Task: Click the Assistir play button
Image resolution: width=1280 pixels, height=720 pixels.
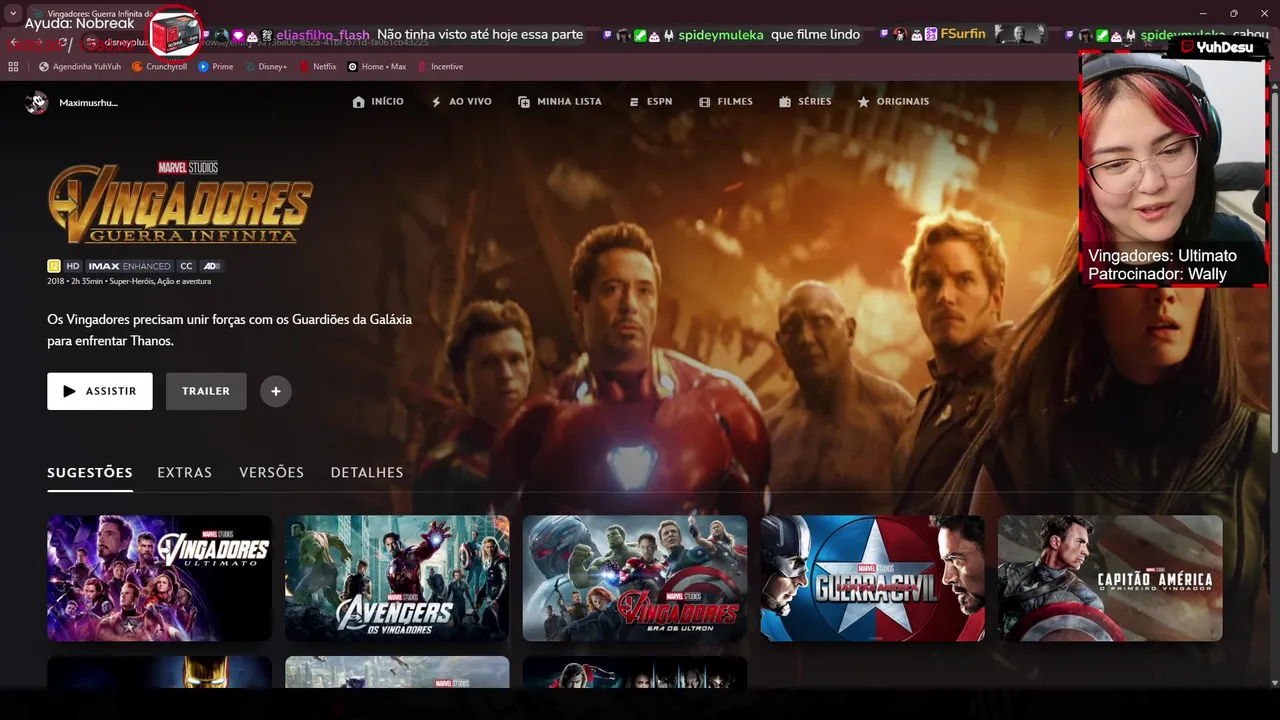Action: [x=100, y=391]
